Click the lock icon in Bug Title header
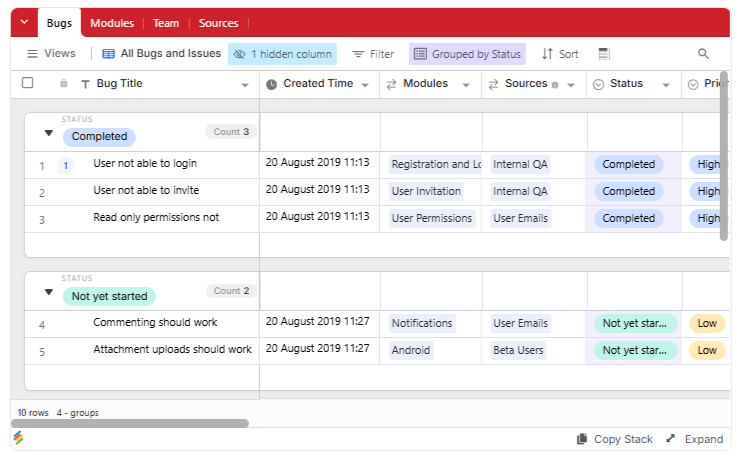The image size is (748, 460). [63, 84]
